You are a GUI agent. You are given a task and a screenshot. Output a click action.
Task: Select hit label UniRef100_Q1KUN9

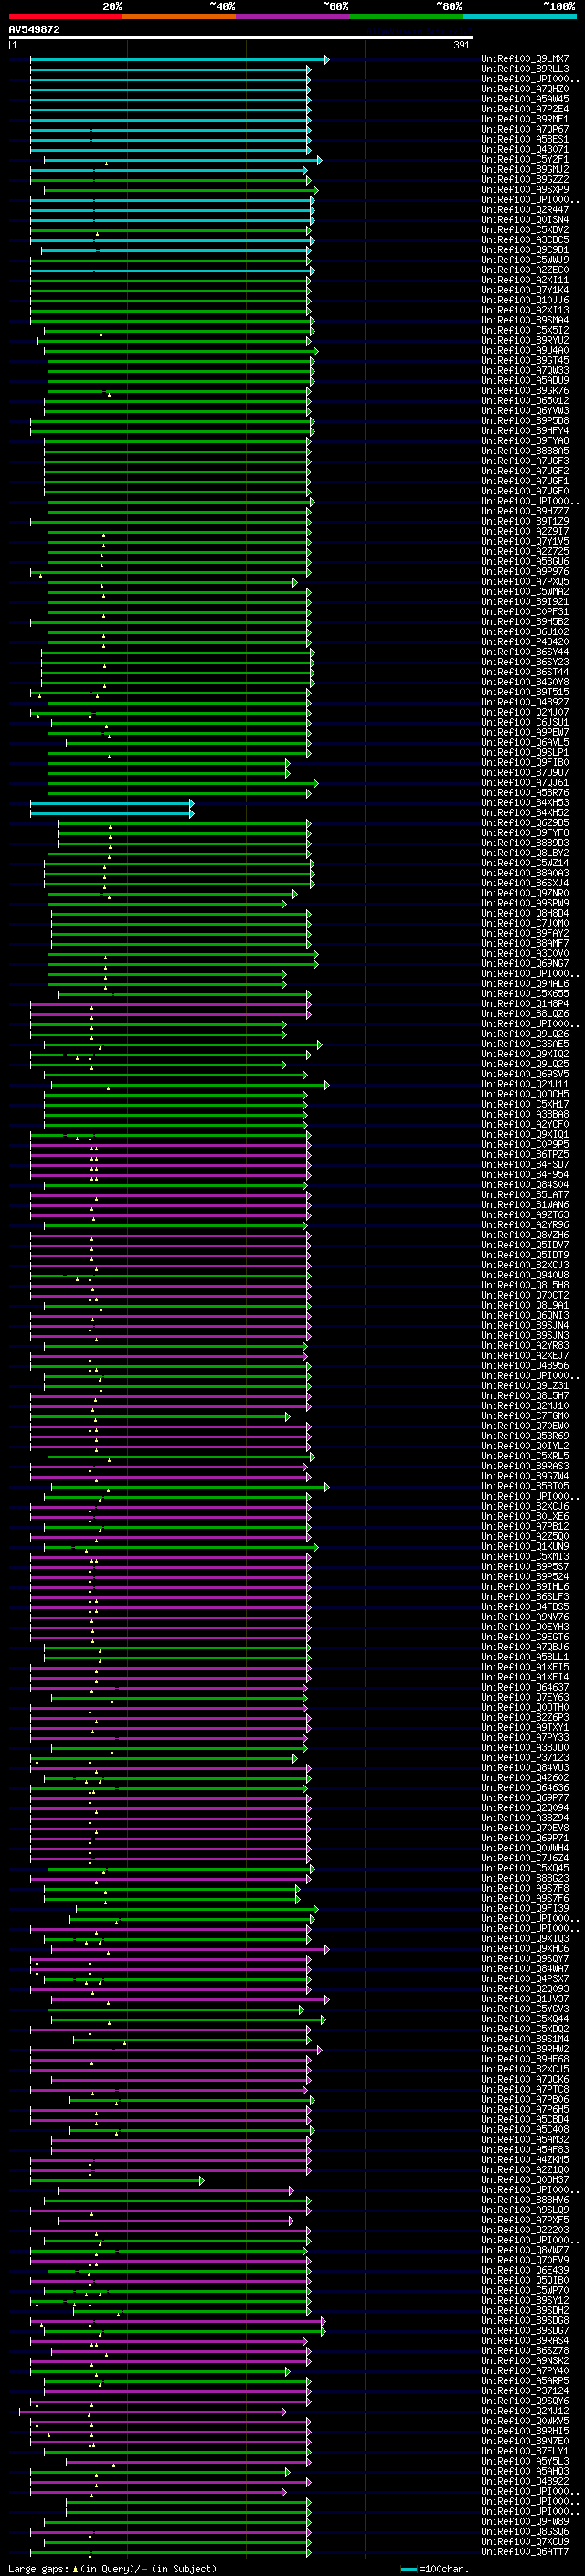(525, 1546)
